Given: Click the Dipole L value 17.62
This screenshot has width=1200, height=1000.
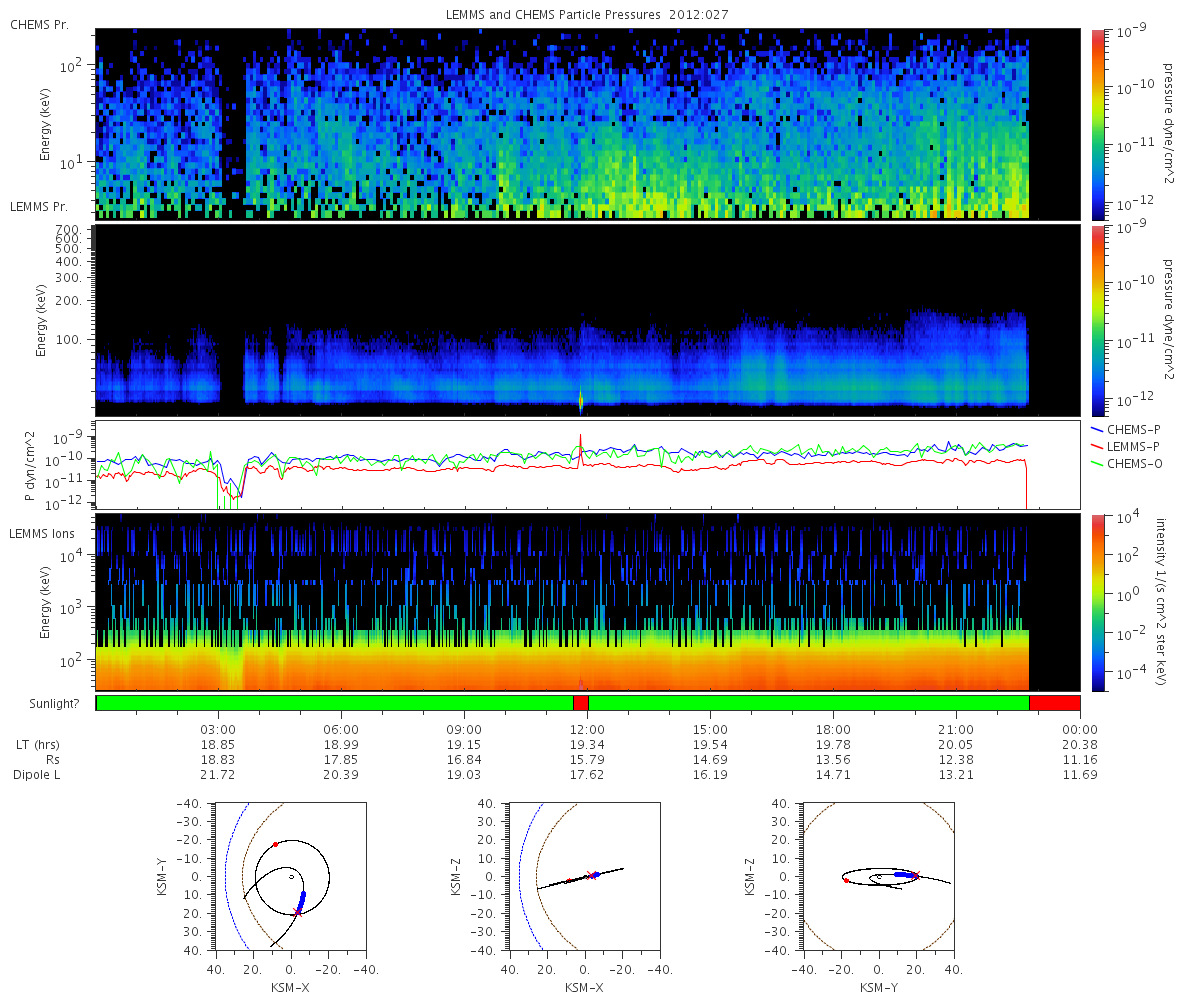Looking at the screenshot, I should (x=587, y=775).
